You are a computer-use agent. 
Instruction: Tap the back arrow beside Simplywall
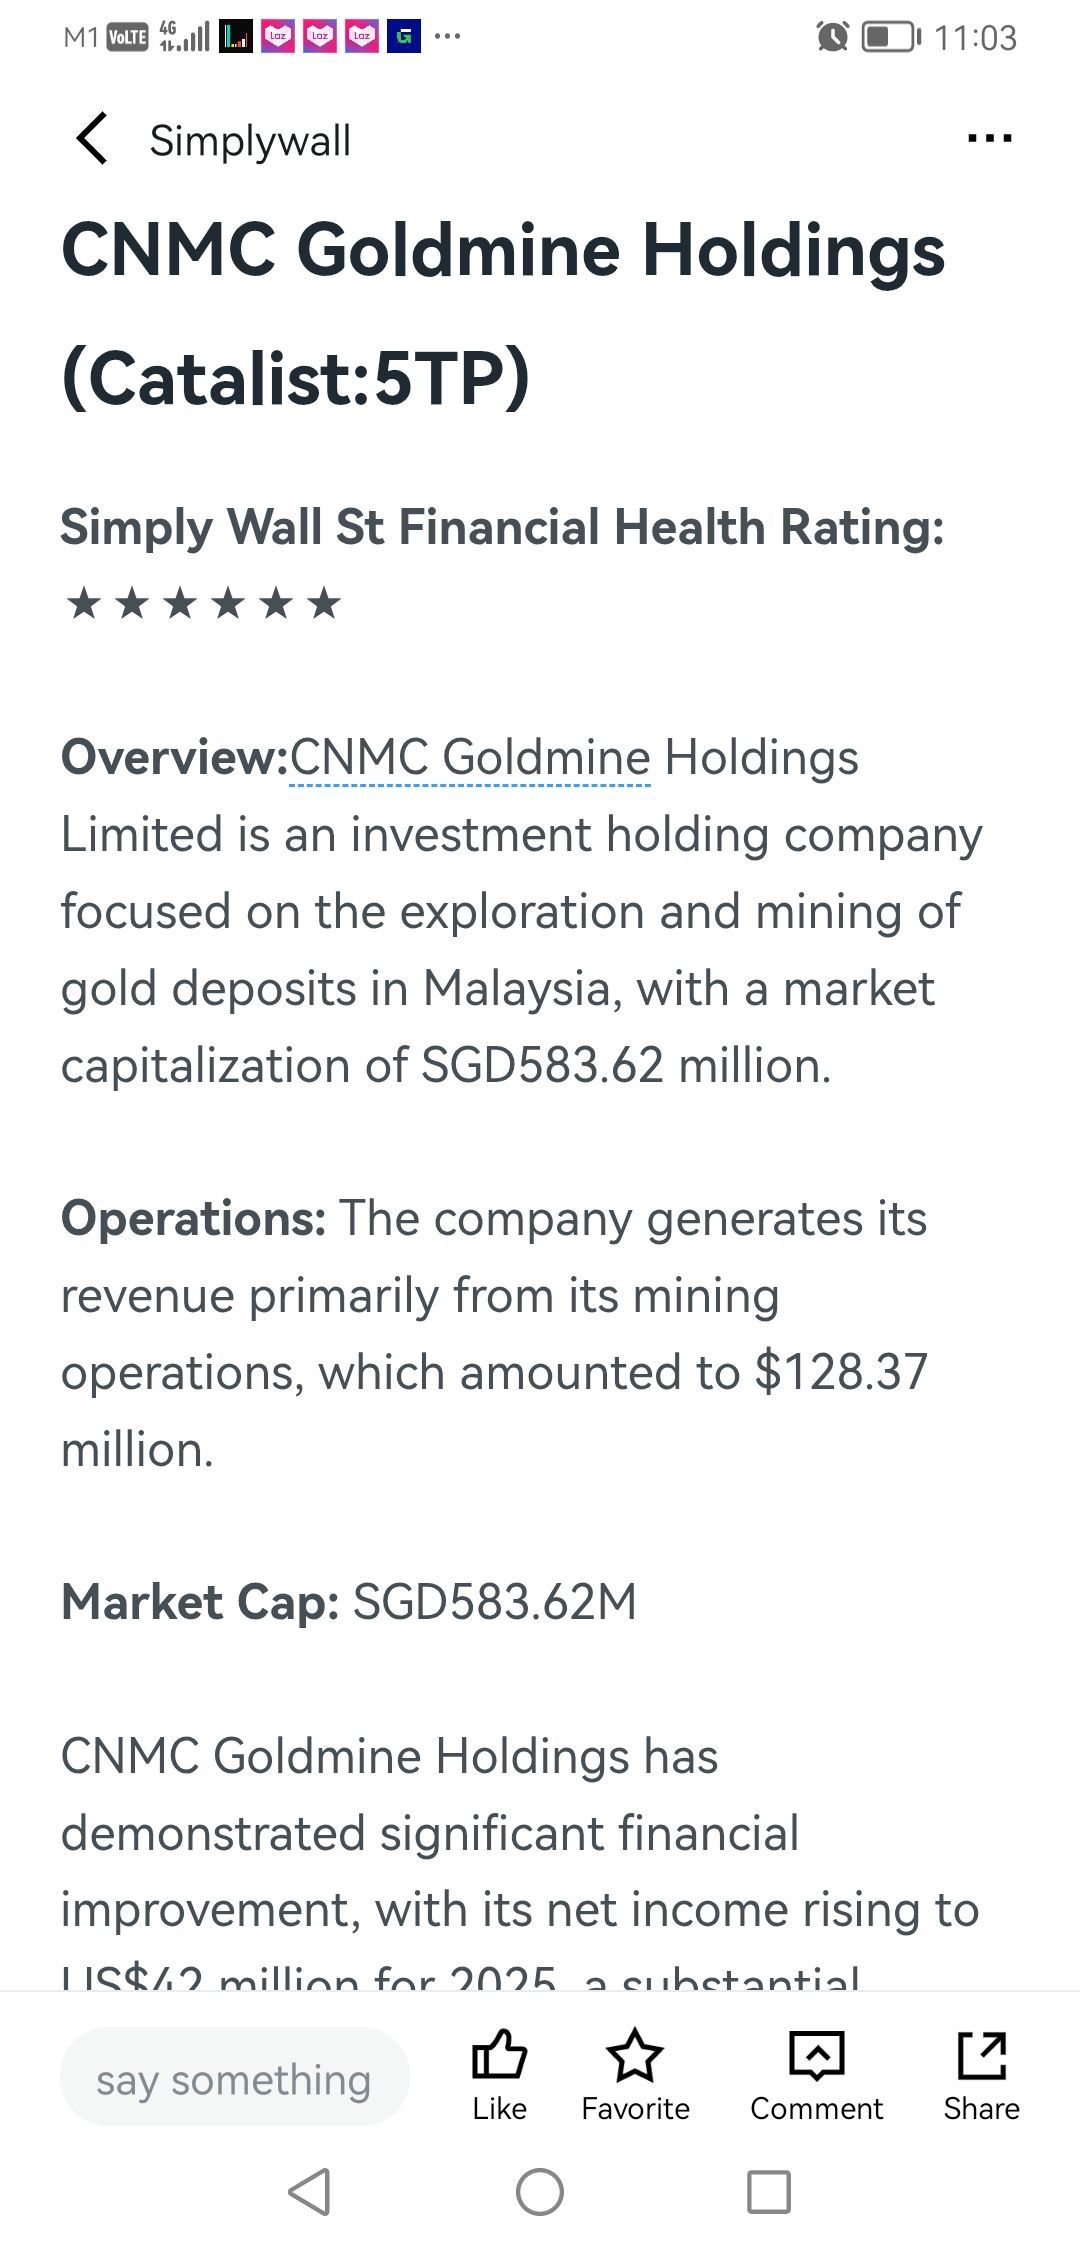[92, 139]
